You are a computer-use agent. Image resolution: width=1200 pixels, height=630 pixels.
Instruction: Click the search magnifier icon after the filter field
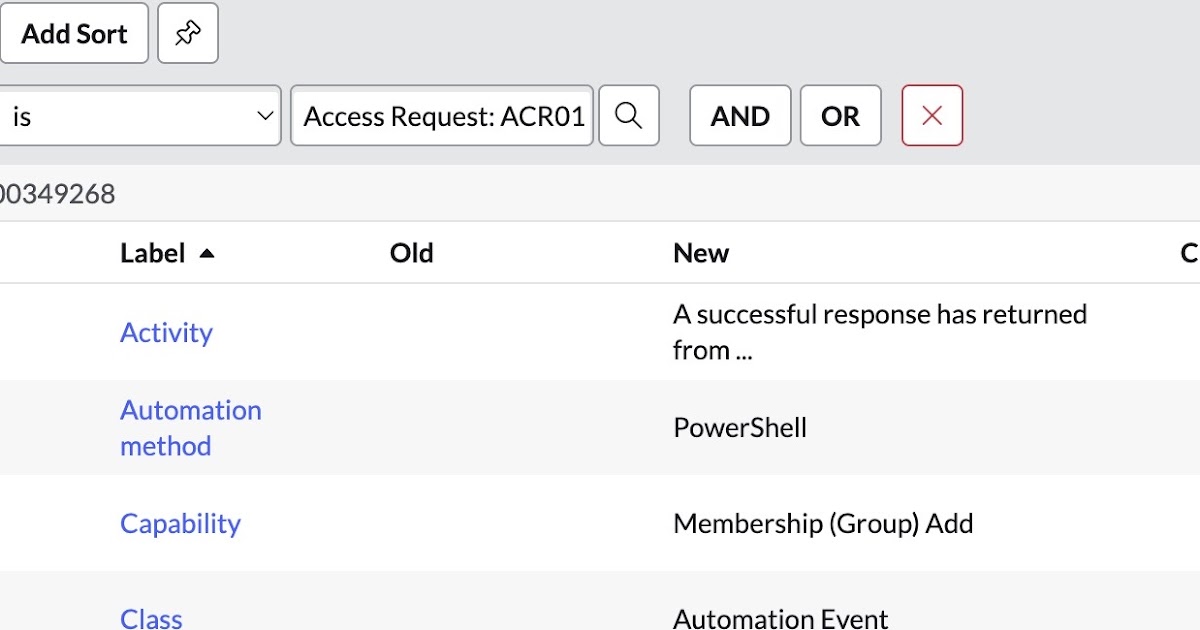629,116
